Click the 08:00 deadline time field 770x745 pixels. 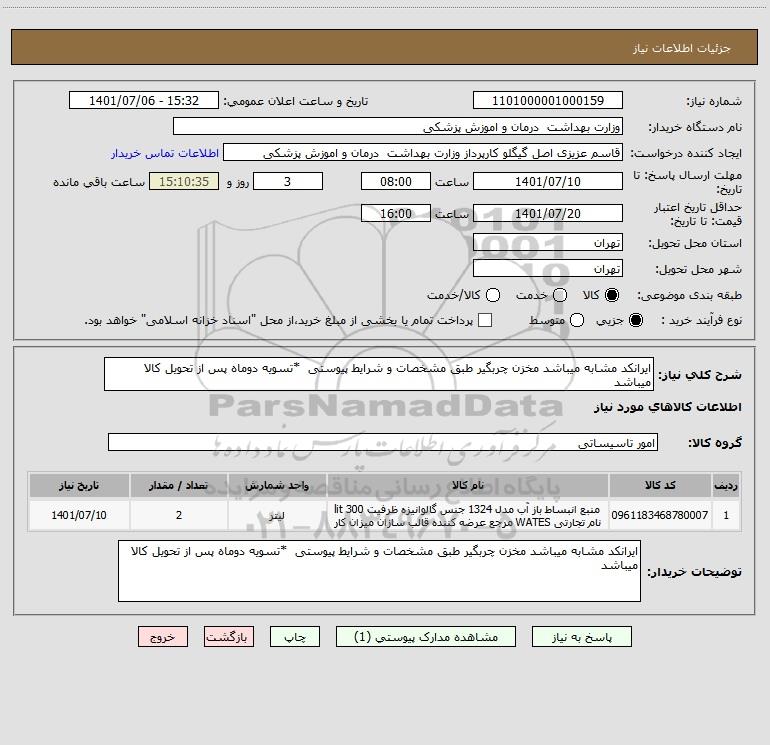tap(396, 181)
